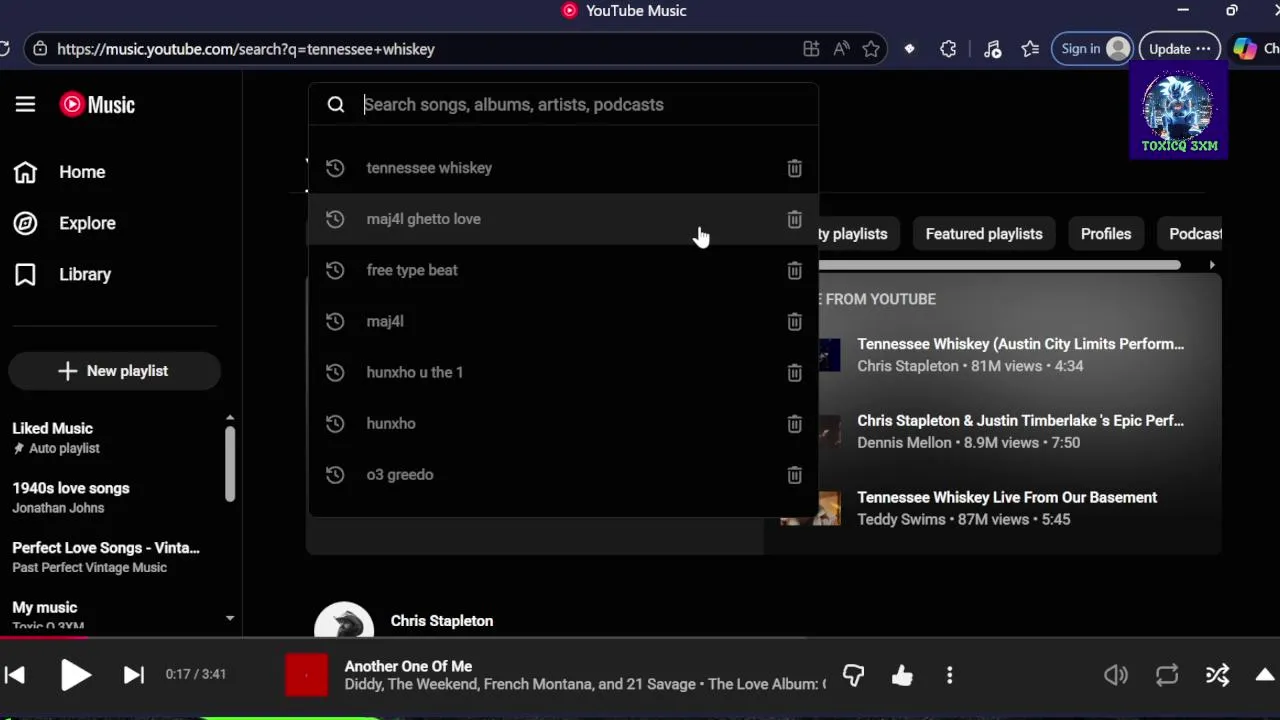The width and height of the screenshot is (1280, 720).
Task: Open the Copilot icon in browser toolbar
Action: 1245,49
